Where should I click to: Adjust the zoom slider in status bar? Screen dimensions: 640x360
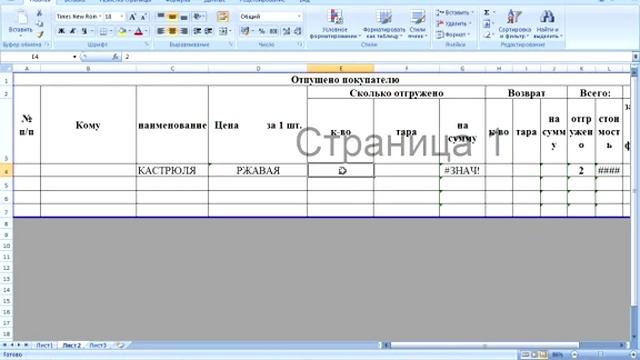pyautogui.click(x=600, y=355)
